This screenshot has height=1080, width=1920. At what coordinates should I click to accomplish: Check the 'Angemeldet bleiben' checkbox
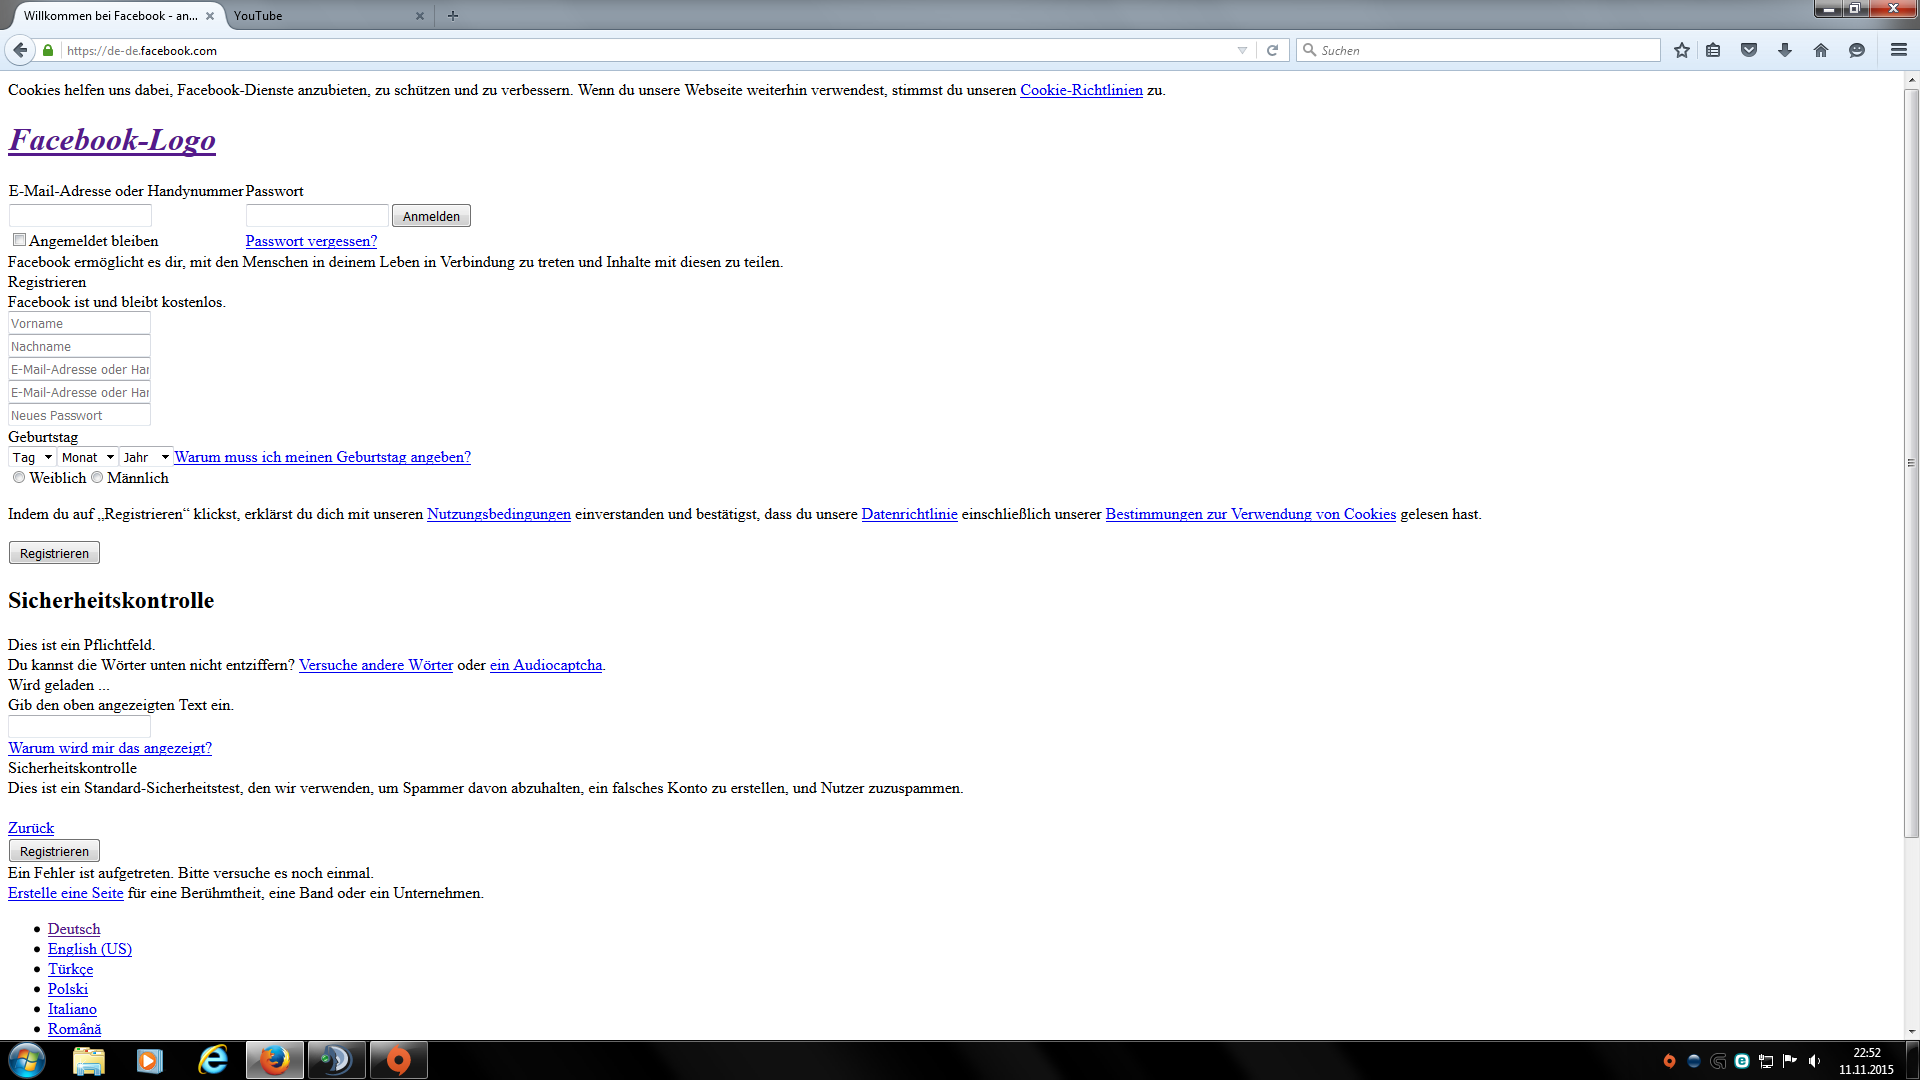click(x=19, y=240)
